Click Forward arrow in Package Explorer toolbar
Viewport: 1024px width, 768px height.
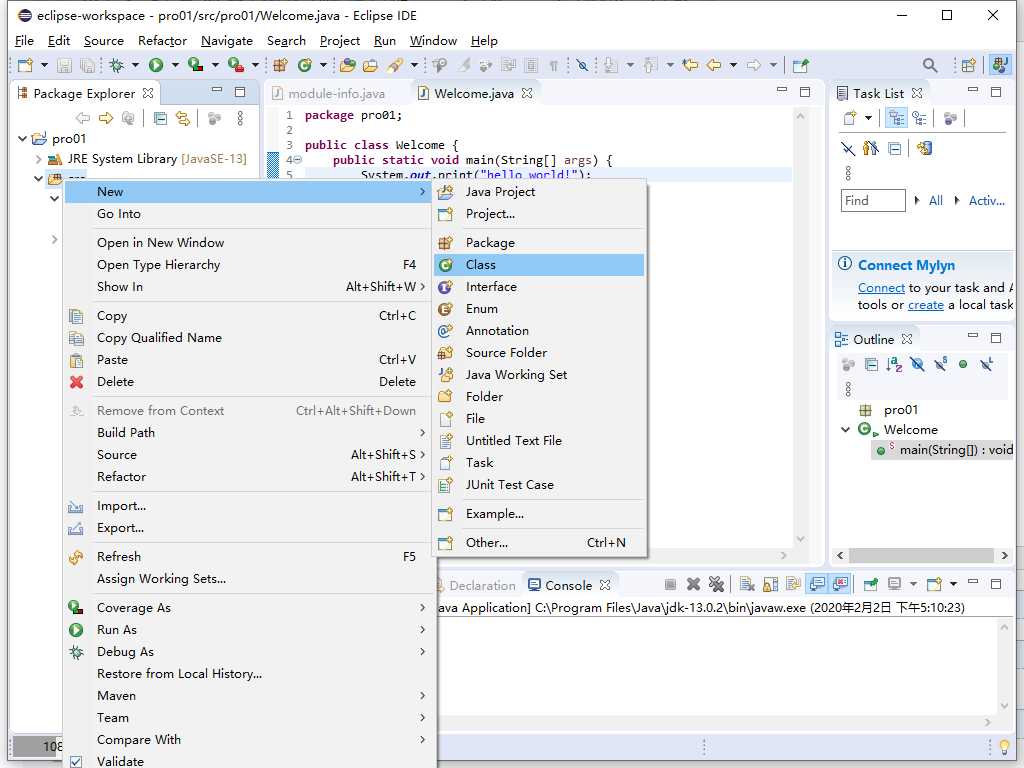point(106,118)
